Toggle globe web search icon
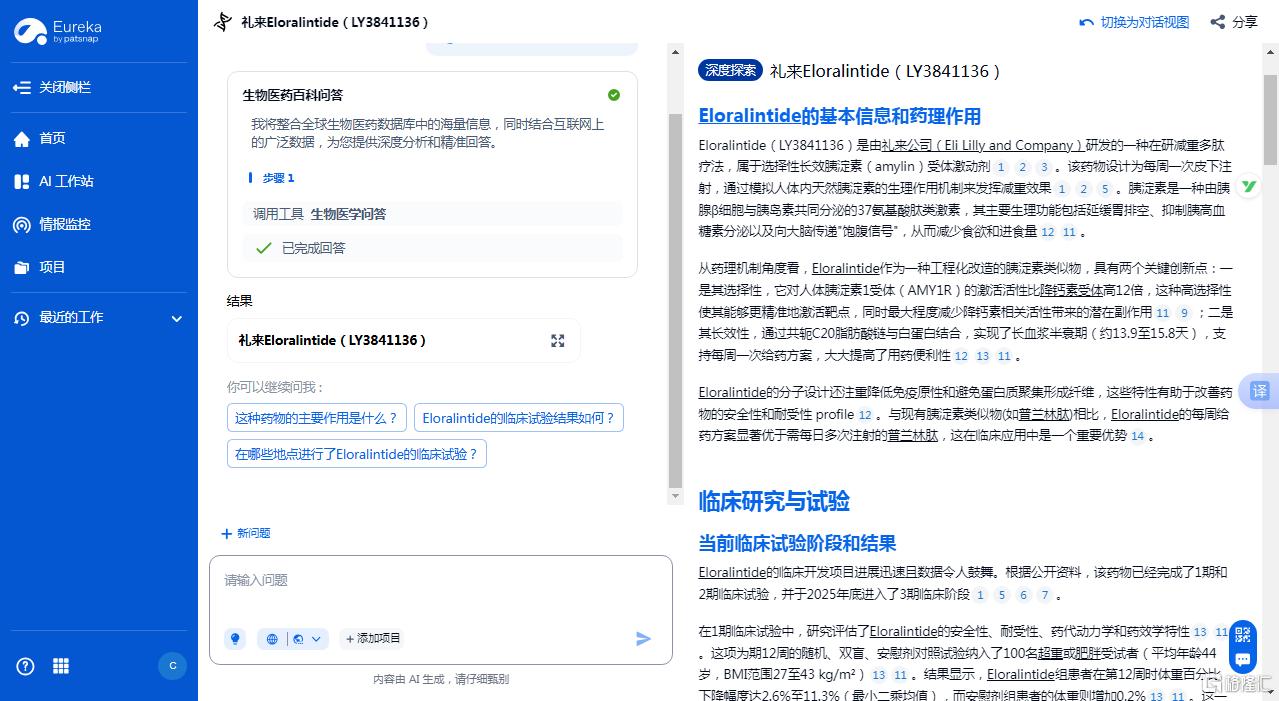 tap(272, 639)
